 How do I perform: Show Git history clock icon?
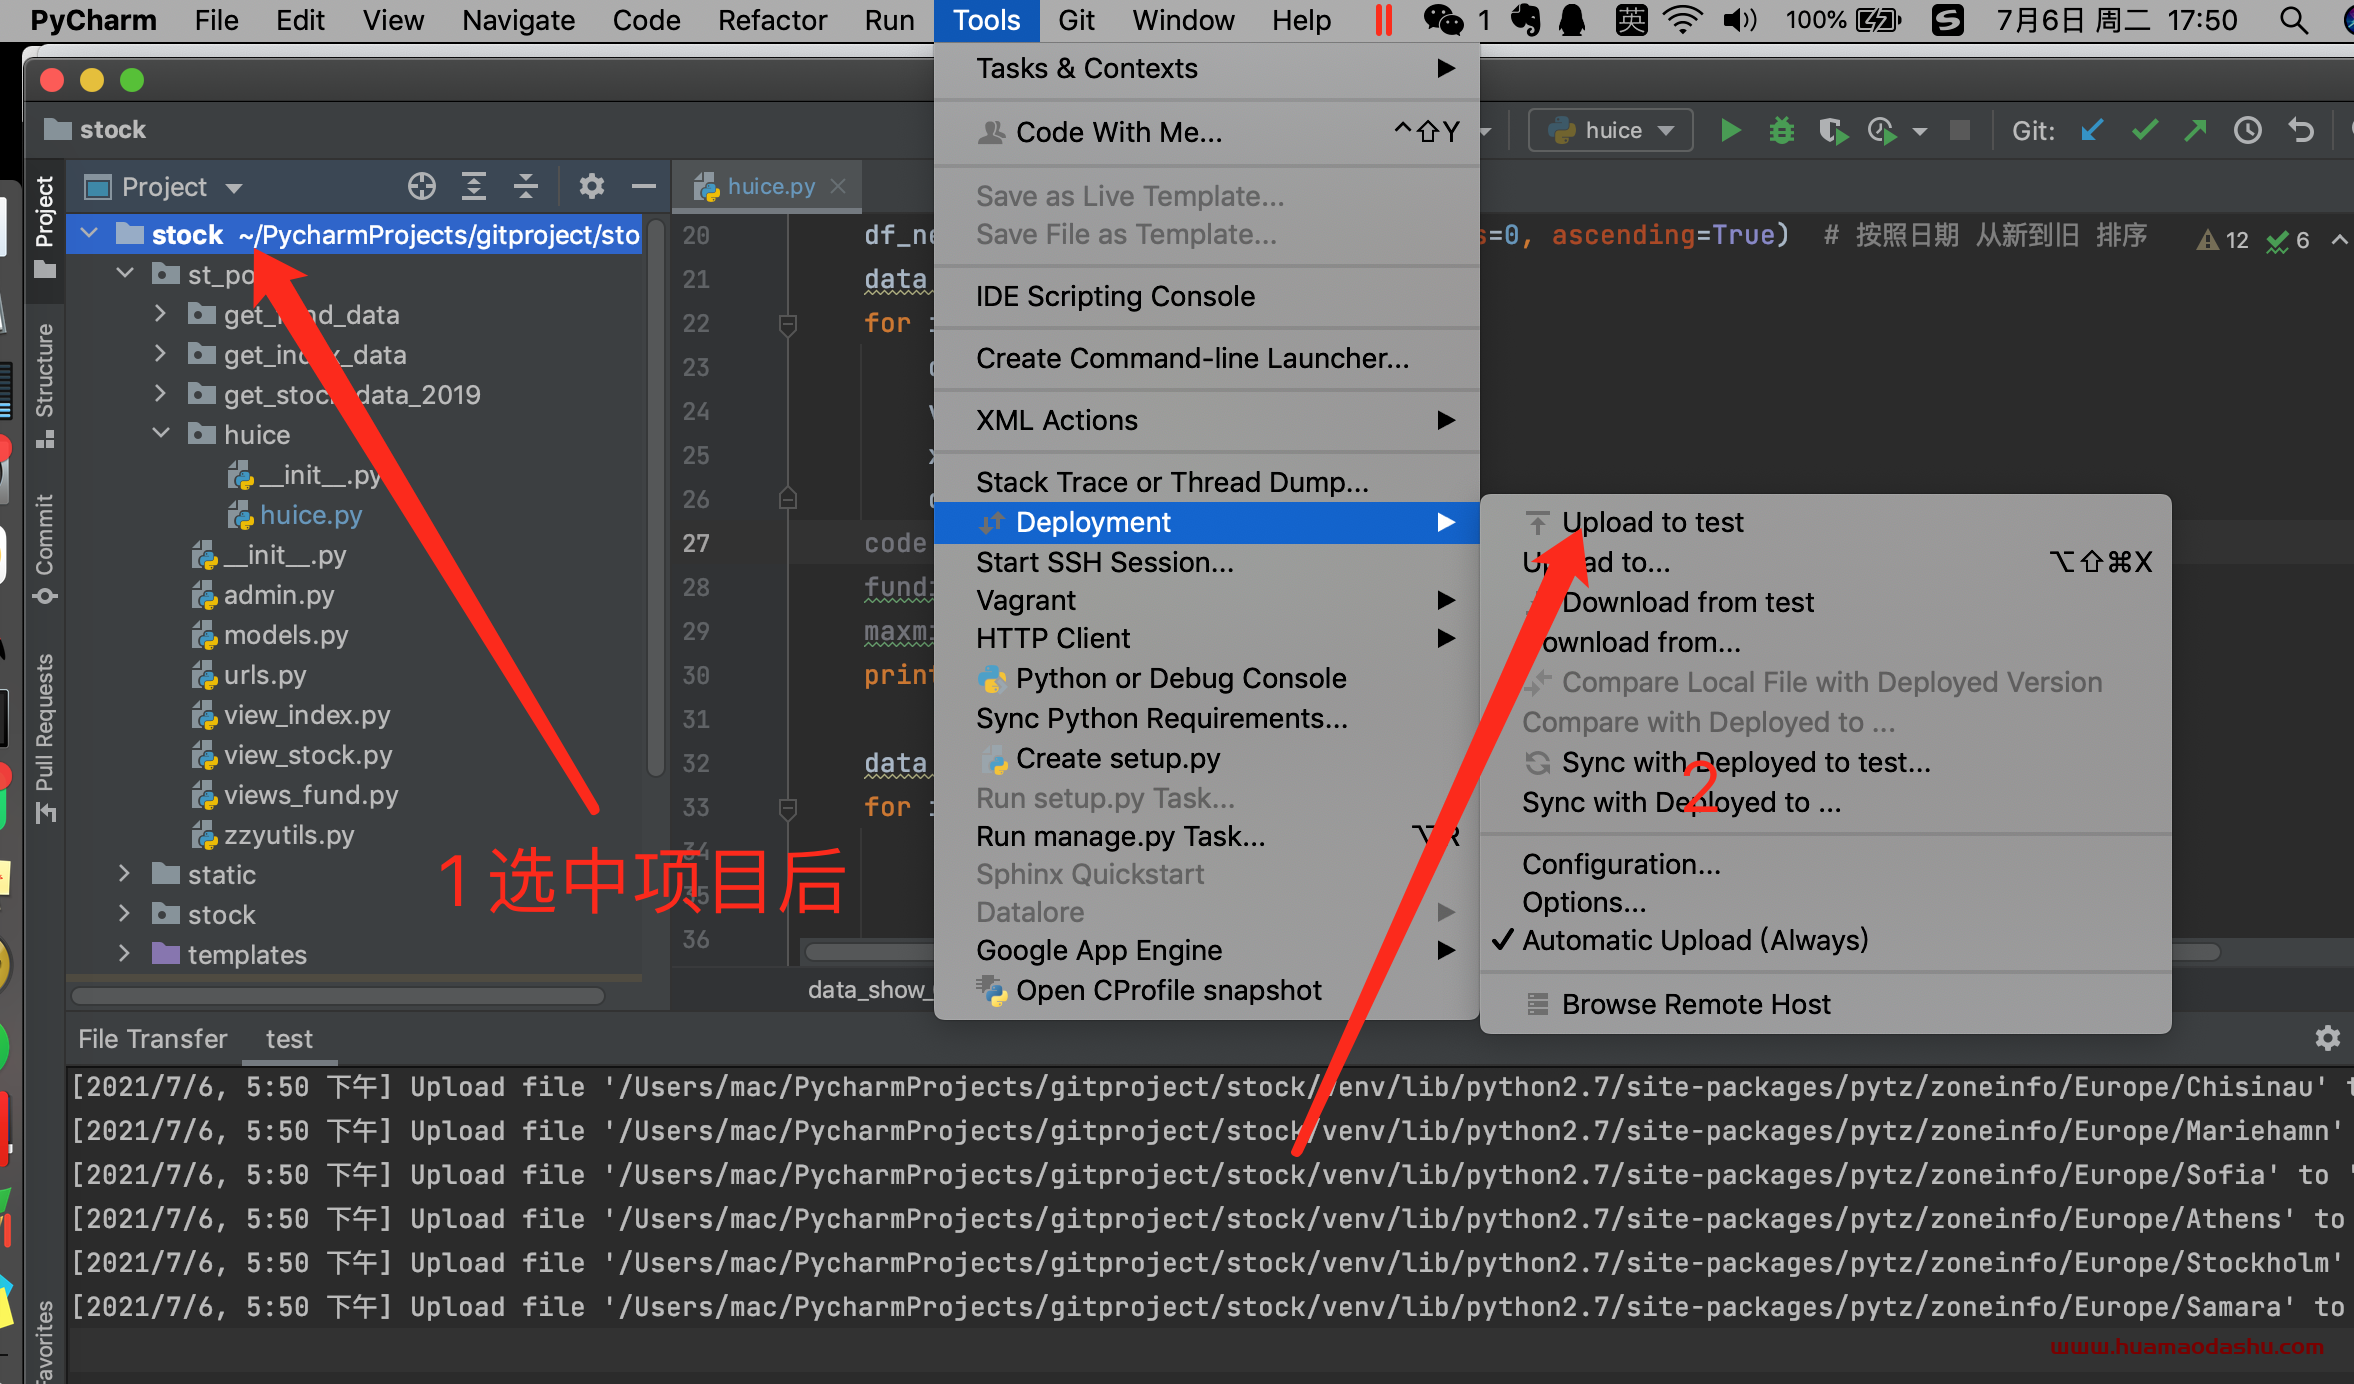tap(2248, 131)
